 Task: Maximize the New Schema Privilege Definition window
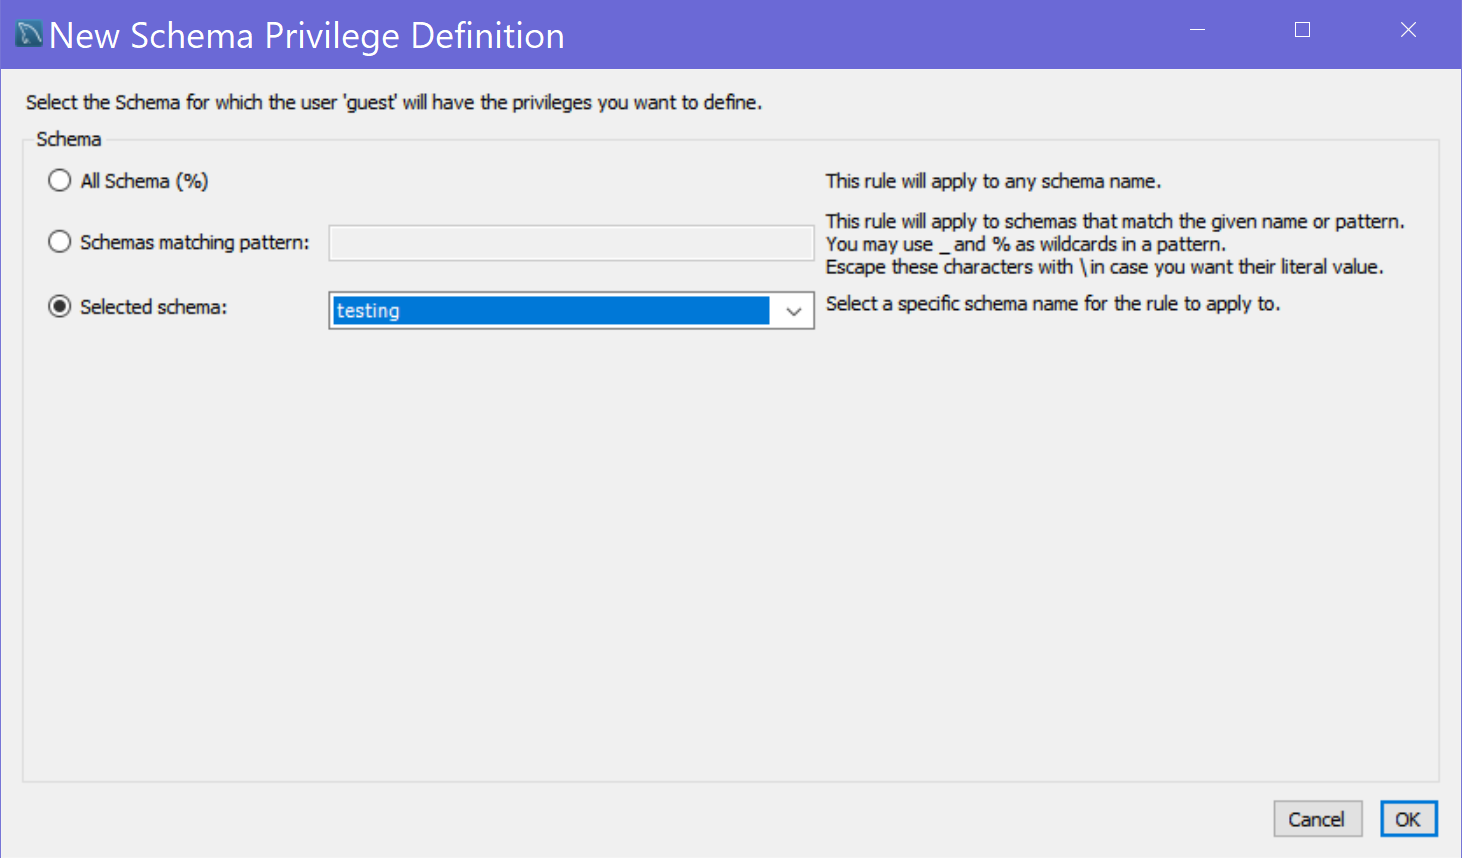(1302, 30)
